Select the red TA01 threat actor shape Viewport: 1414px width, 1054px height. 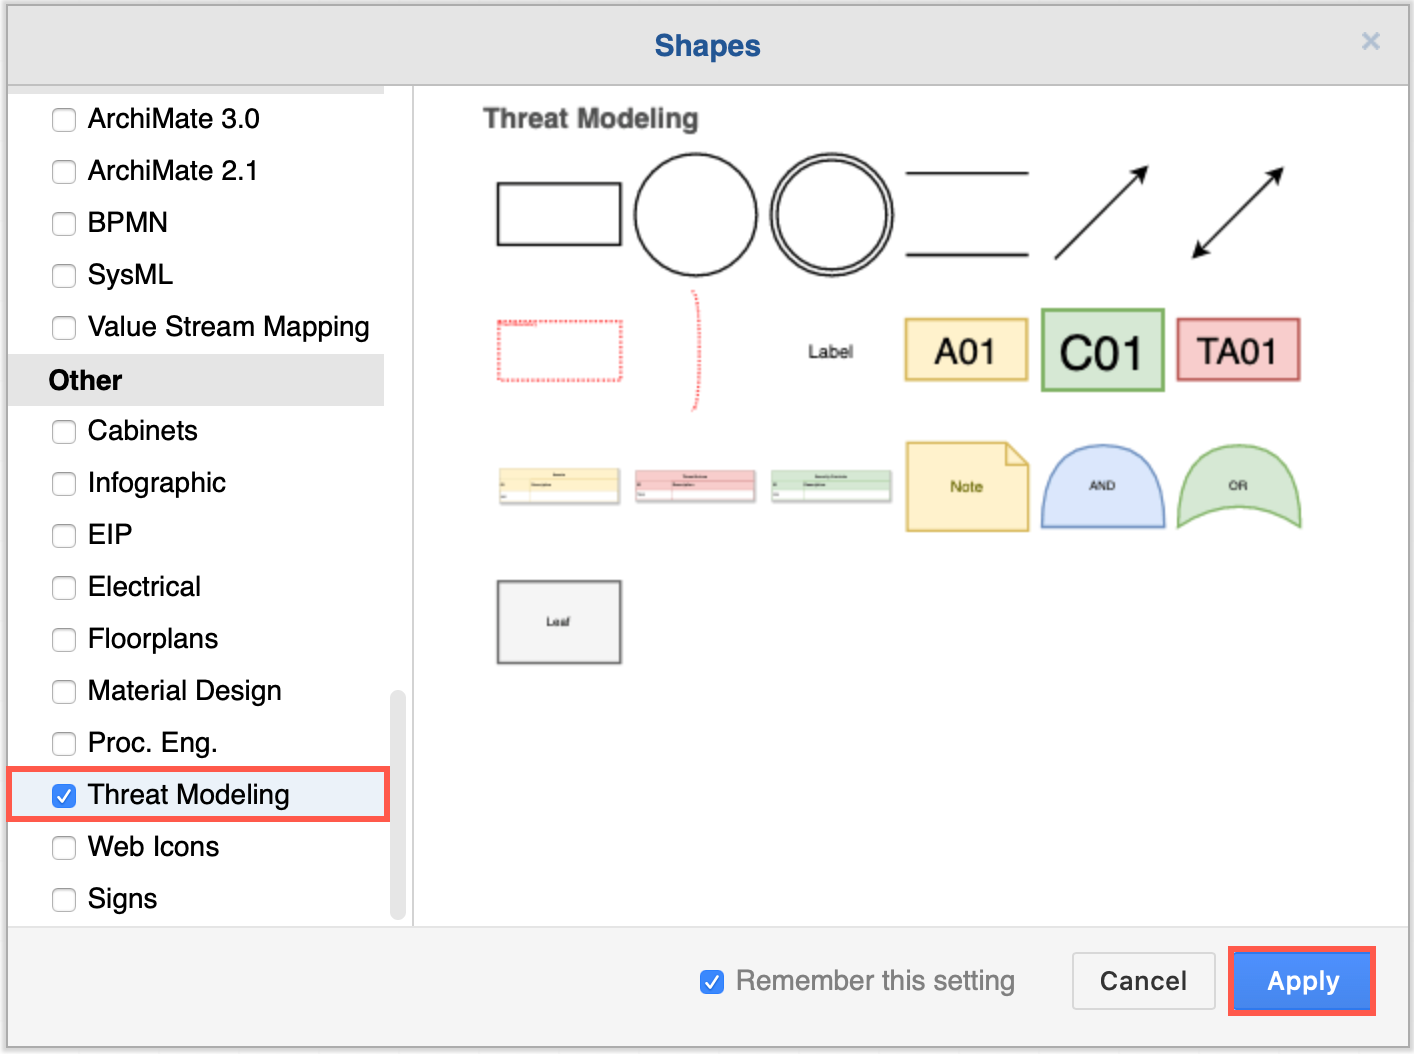pyautogui.click(x=1237, y=349)
